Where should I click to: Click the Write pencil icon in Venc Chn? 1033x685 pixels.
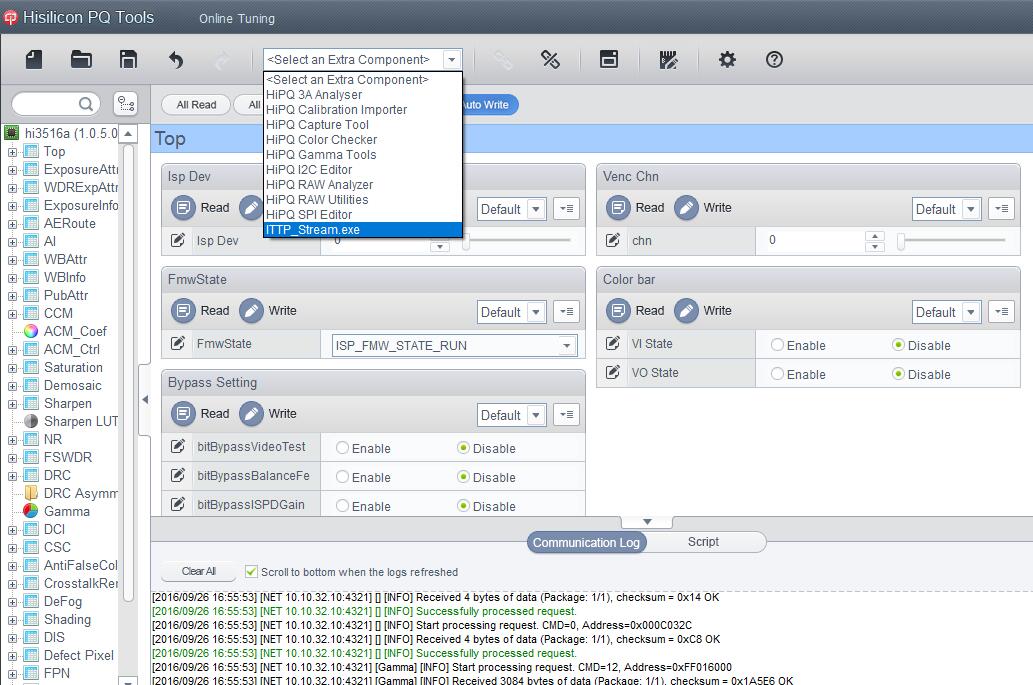click(686, 207)
